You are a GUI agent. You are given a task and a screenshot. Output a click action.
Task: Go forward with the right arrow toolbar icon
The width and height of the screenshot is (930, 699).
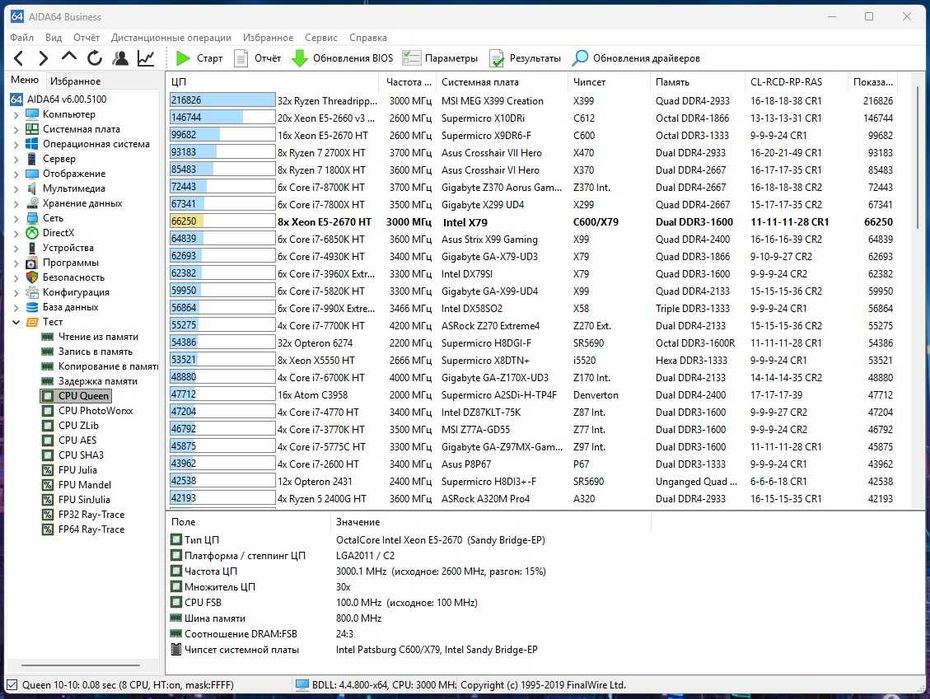click(43, 58)
